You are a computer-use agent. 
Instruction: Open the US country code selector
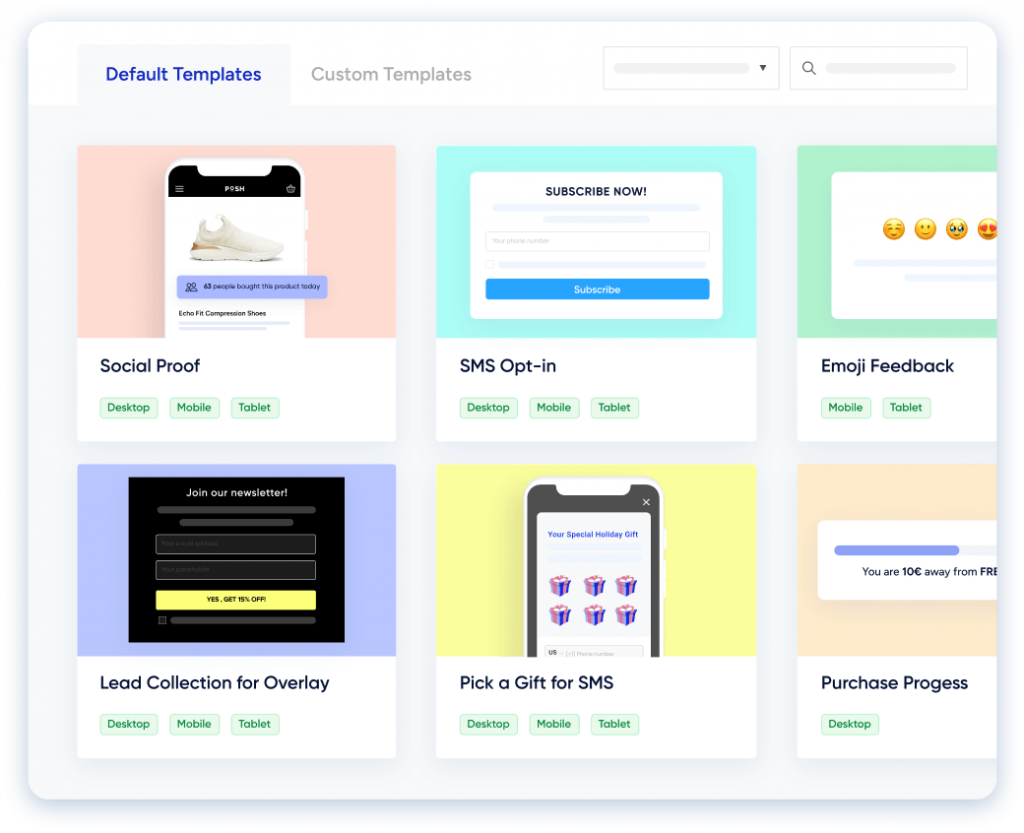click(x=554, y=653)
